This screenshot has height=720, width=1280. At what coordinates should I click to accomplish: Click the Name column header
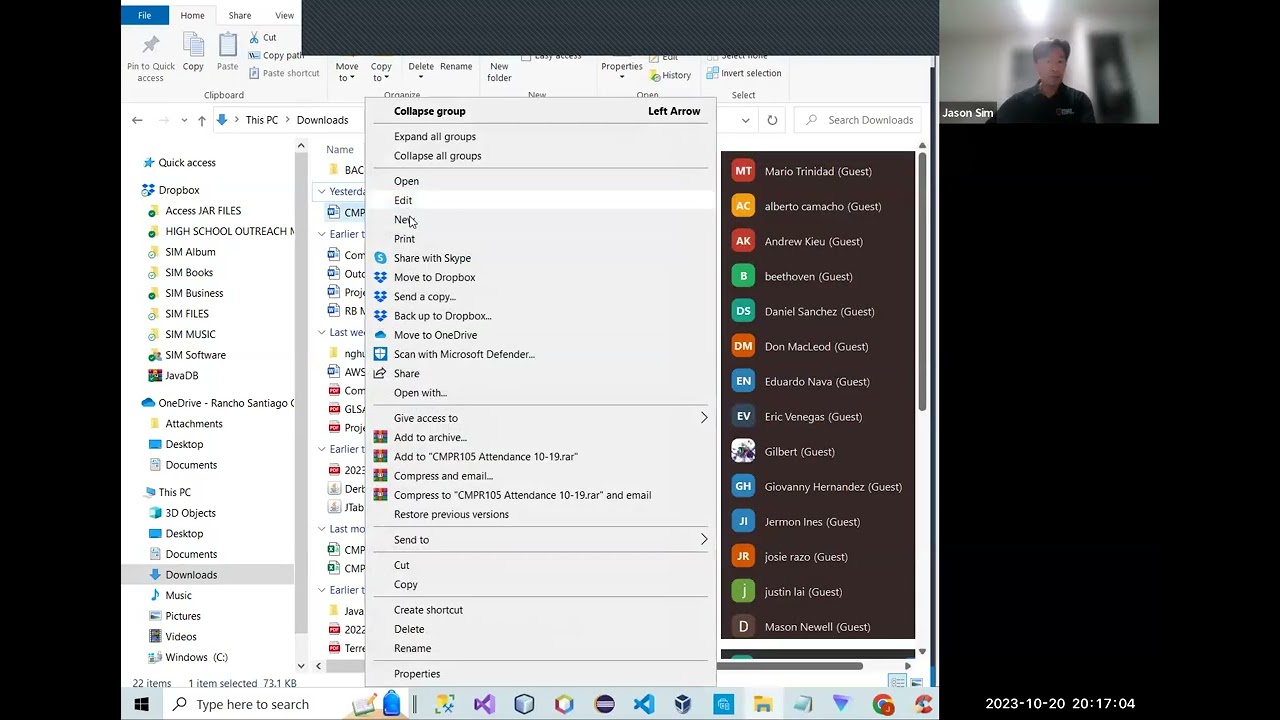coord(340,150)
